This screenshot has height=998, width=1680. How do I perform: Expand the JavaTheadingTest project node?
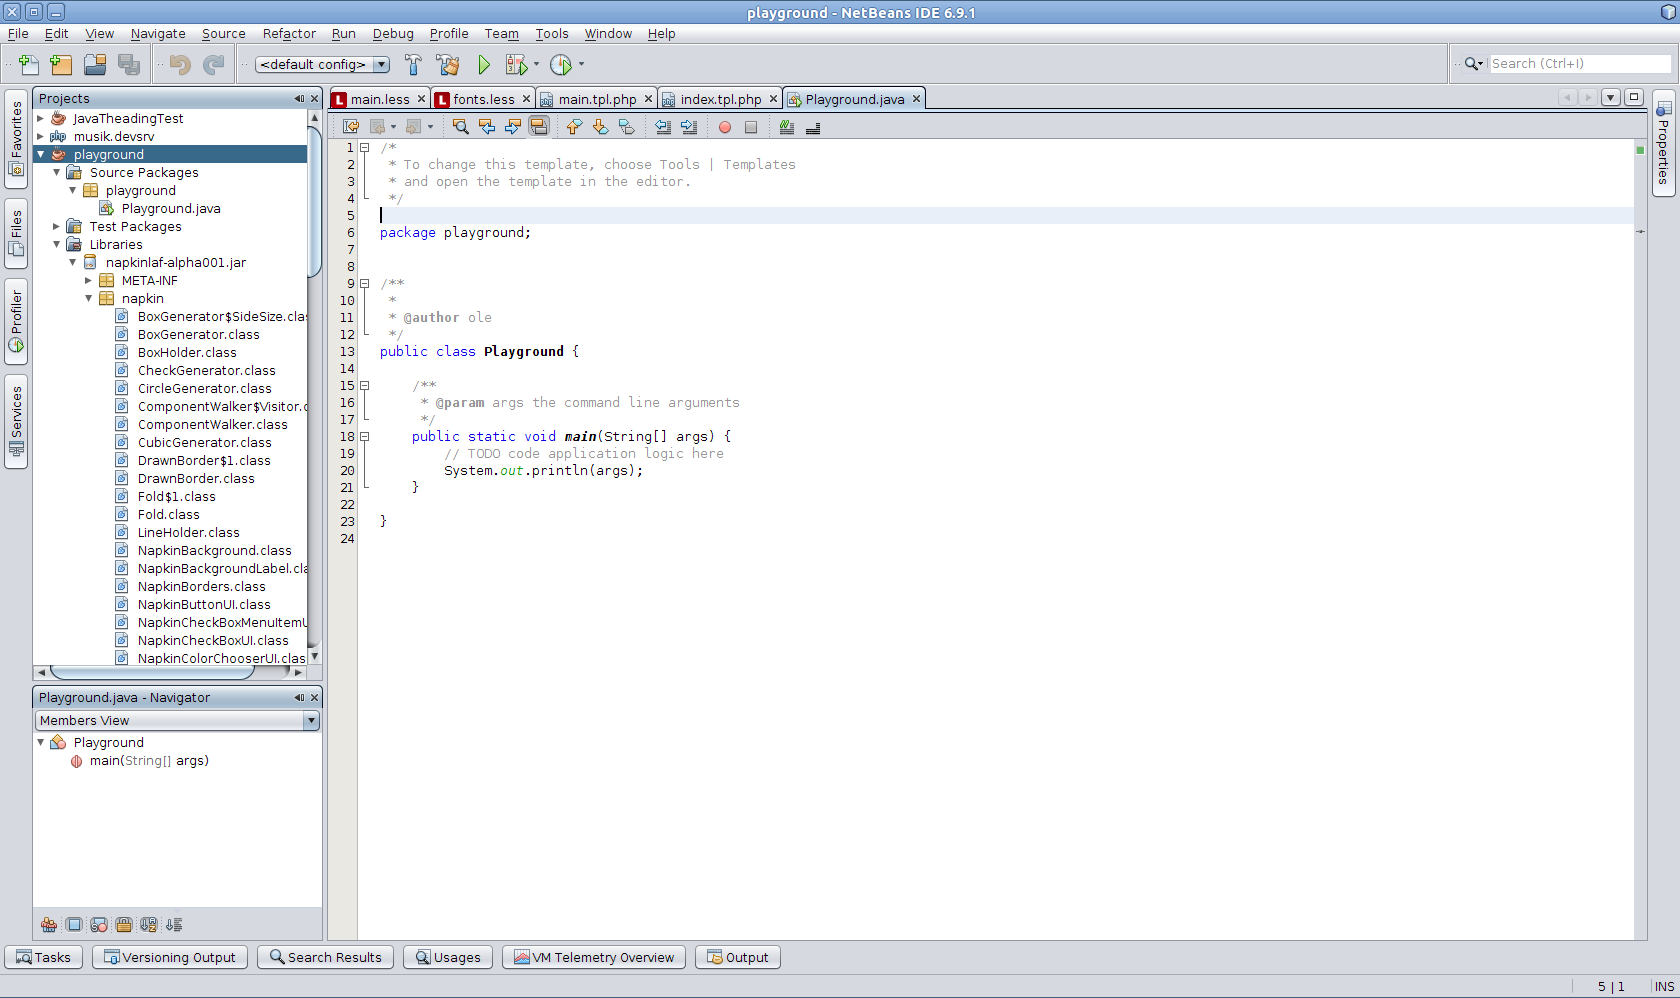41,118
